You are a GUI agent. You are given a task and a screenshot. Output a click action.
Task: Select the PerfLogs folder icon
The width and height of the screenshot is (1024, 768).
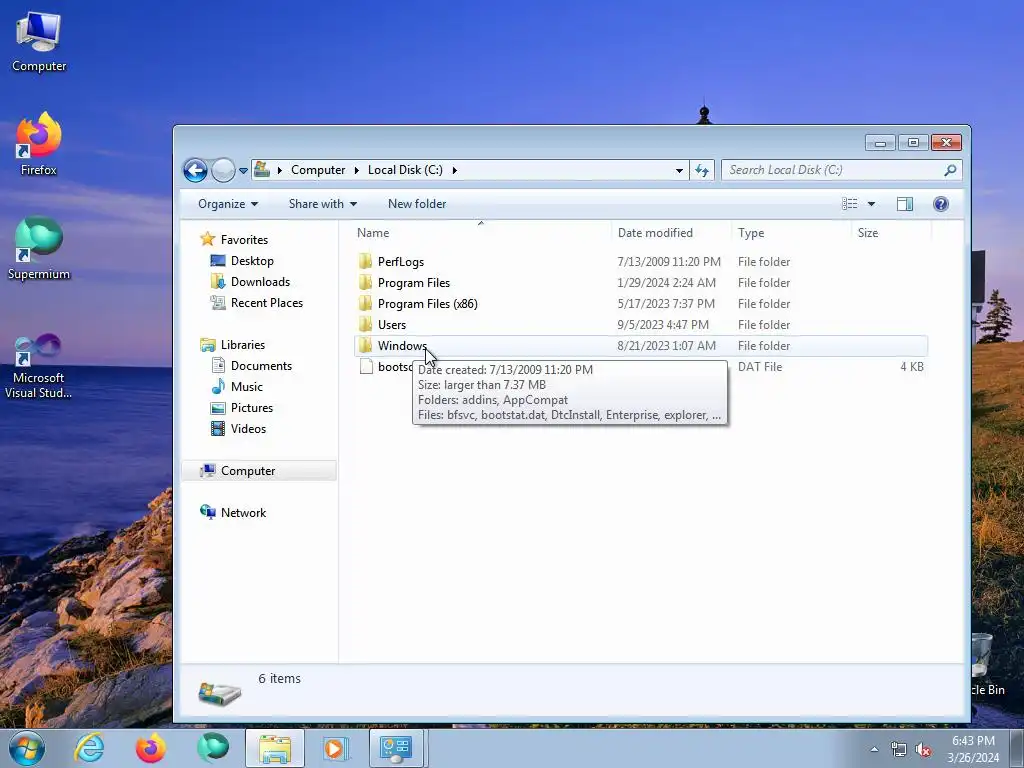pyautogui.click(x=366, y=262)
